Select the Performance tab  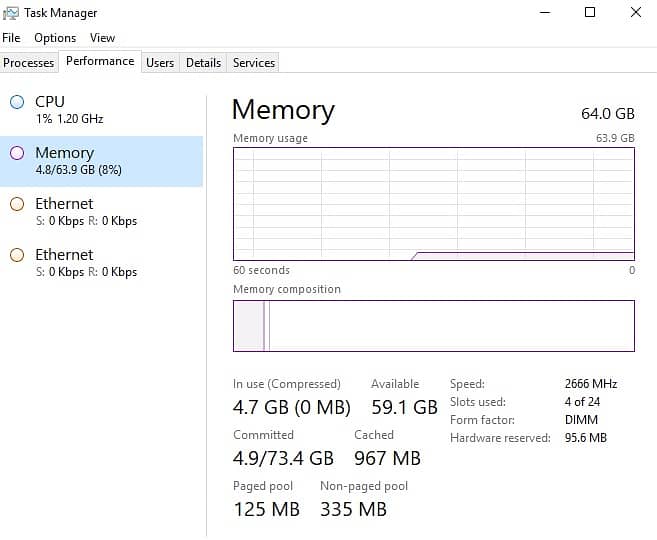[x=100, y=61]
